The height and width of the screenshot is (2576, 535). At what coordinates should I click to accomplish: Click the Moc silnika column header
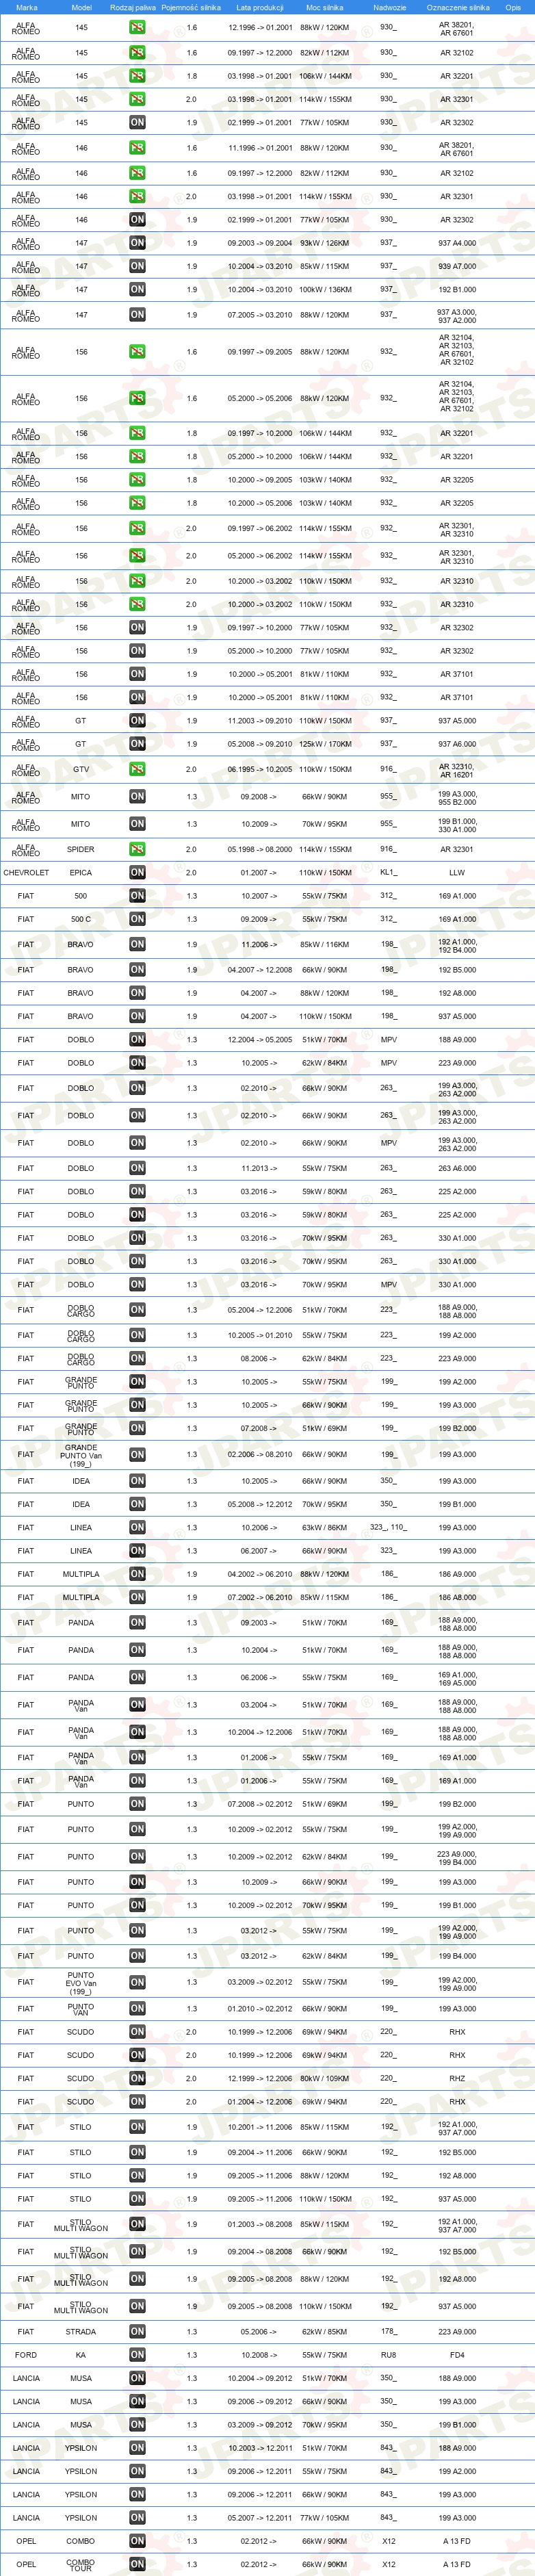point(325,7)
